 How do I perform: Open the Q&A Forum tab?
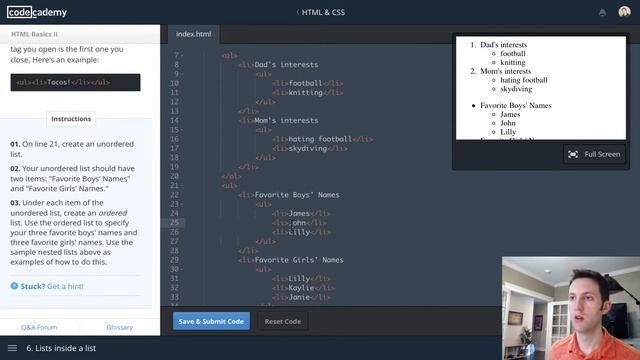(x=39, y=327)
